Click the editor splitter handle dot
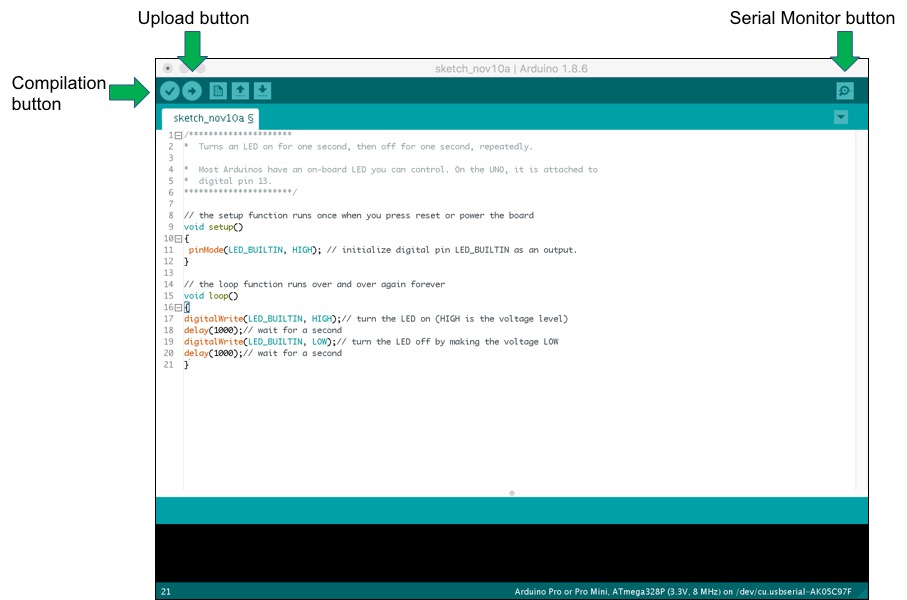Viewport: 907px width, 600px height. 512,493
